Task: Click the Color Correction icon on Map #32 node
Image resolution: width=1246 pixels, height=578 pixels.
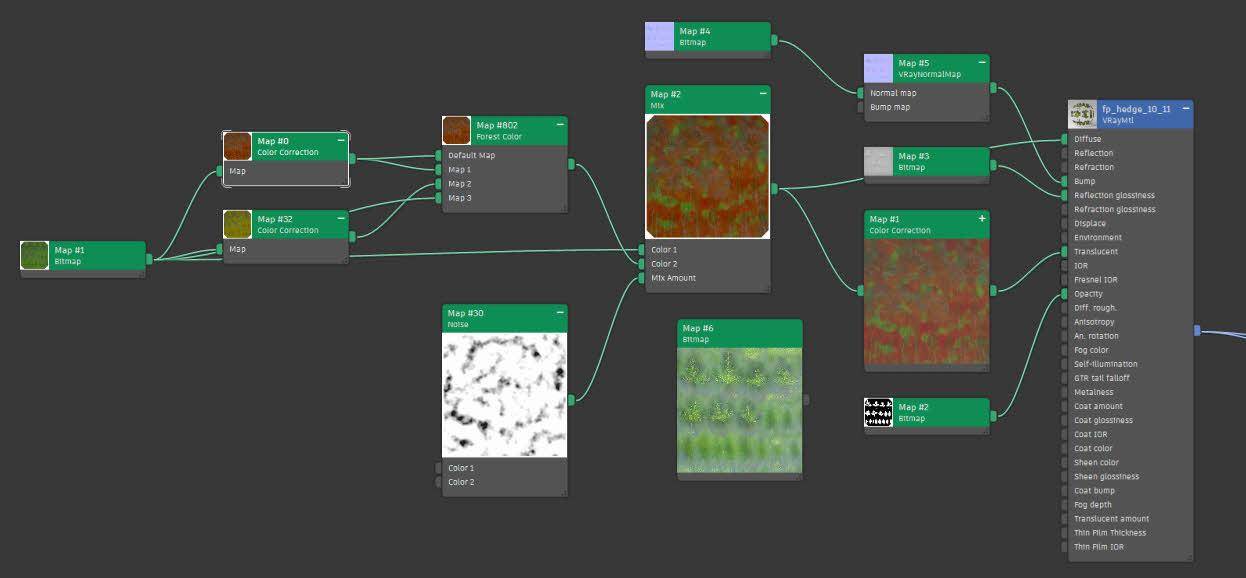Action: click(236, 224)
